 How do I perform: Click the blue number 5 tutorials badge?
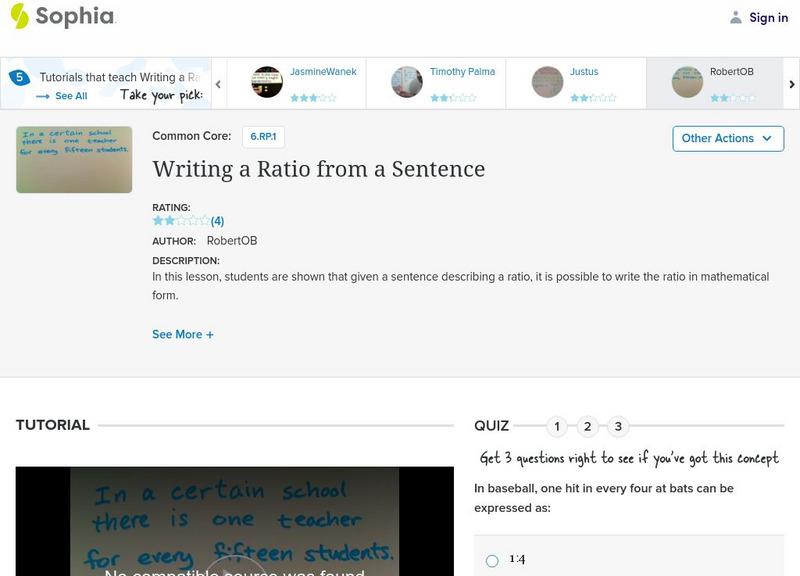point(19,78)
